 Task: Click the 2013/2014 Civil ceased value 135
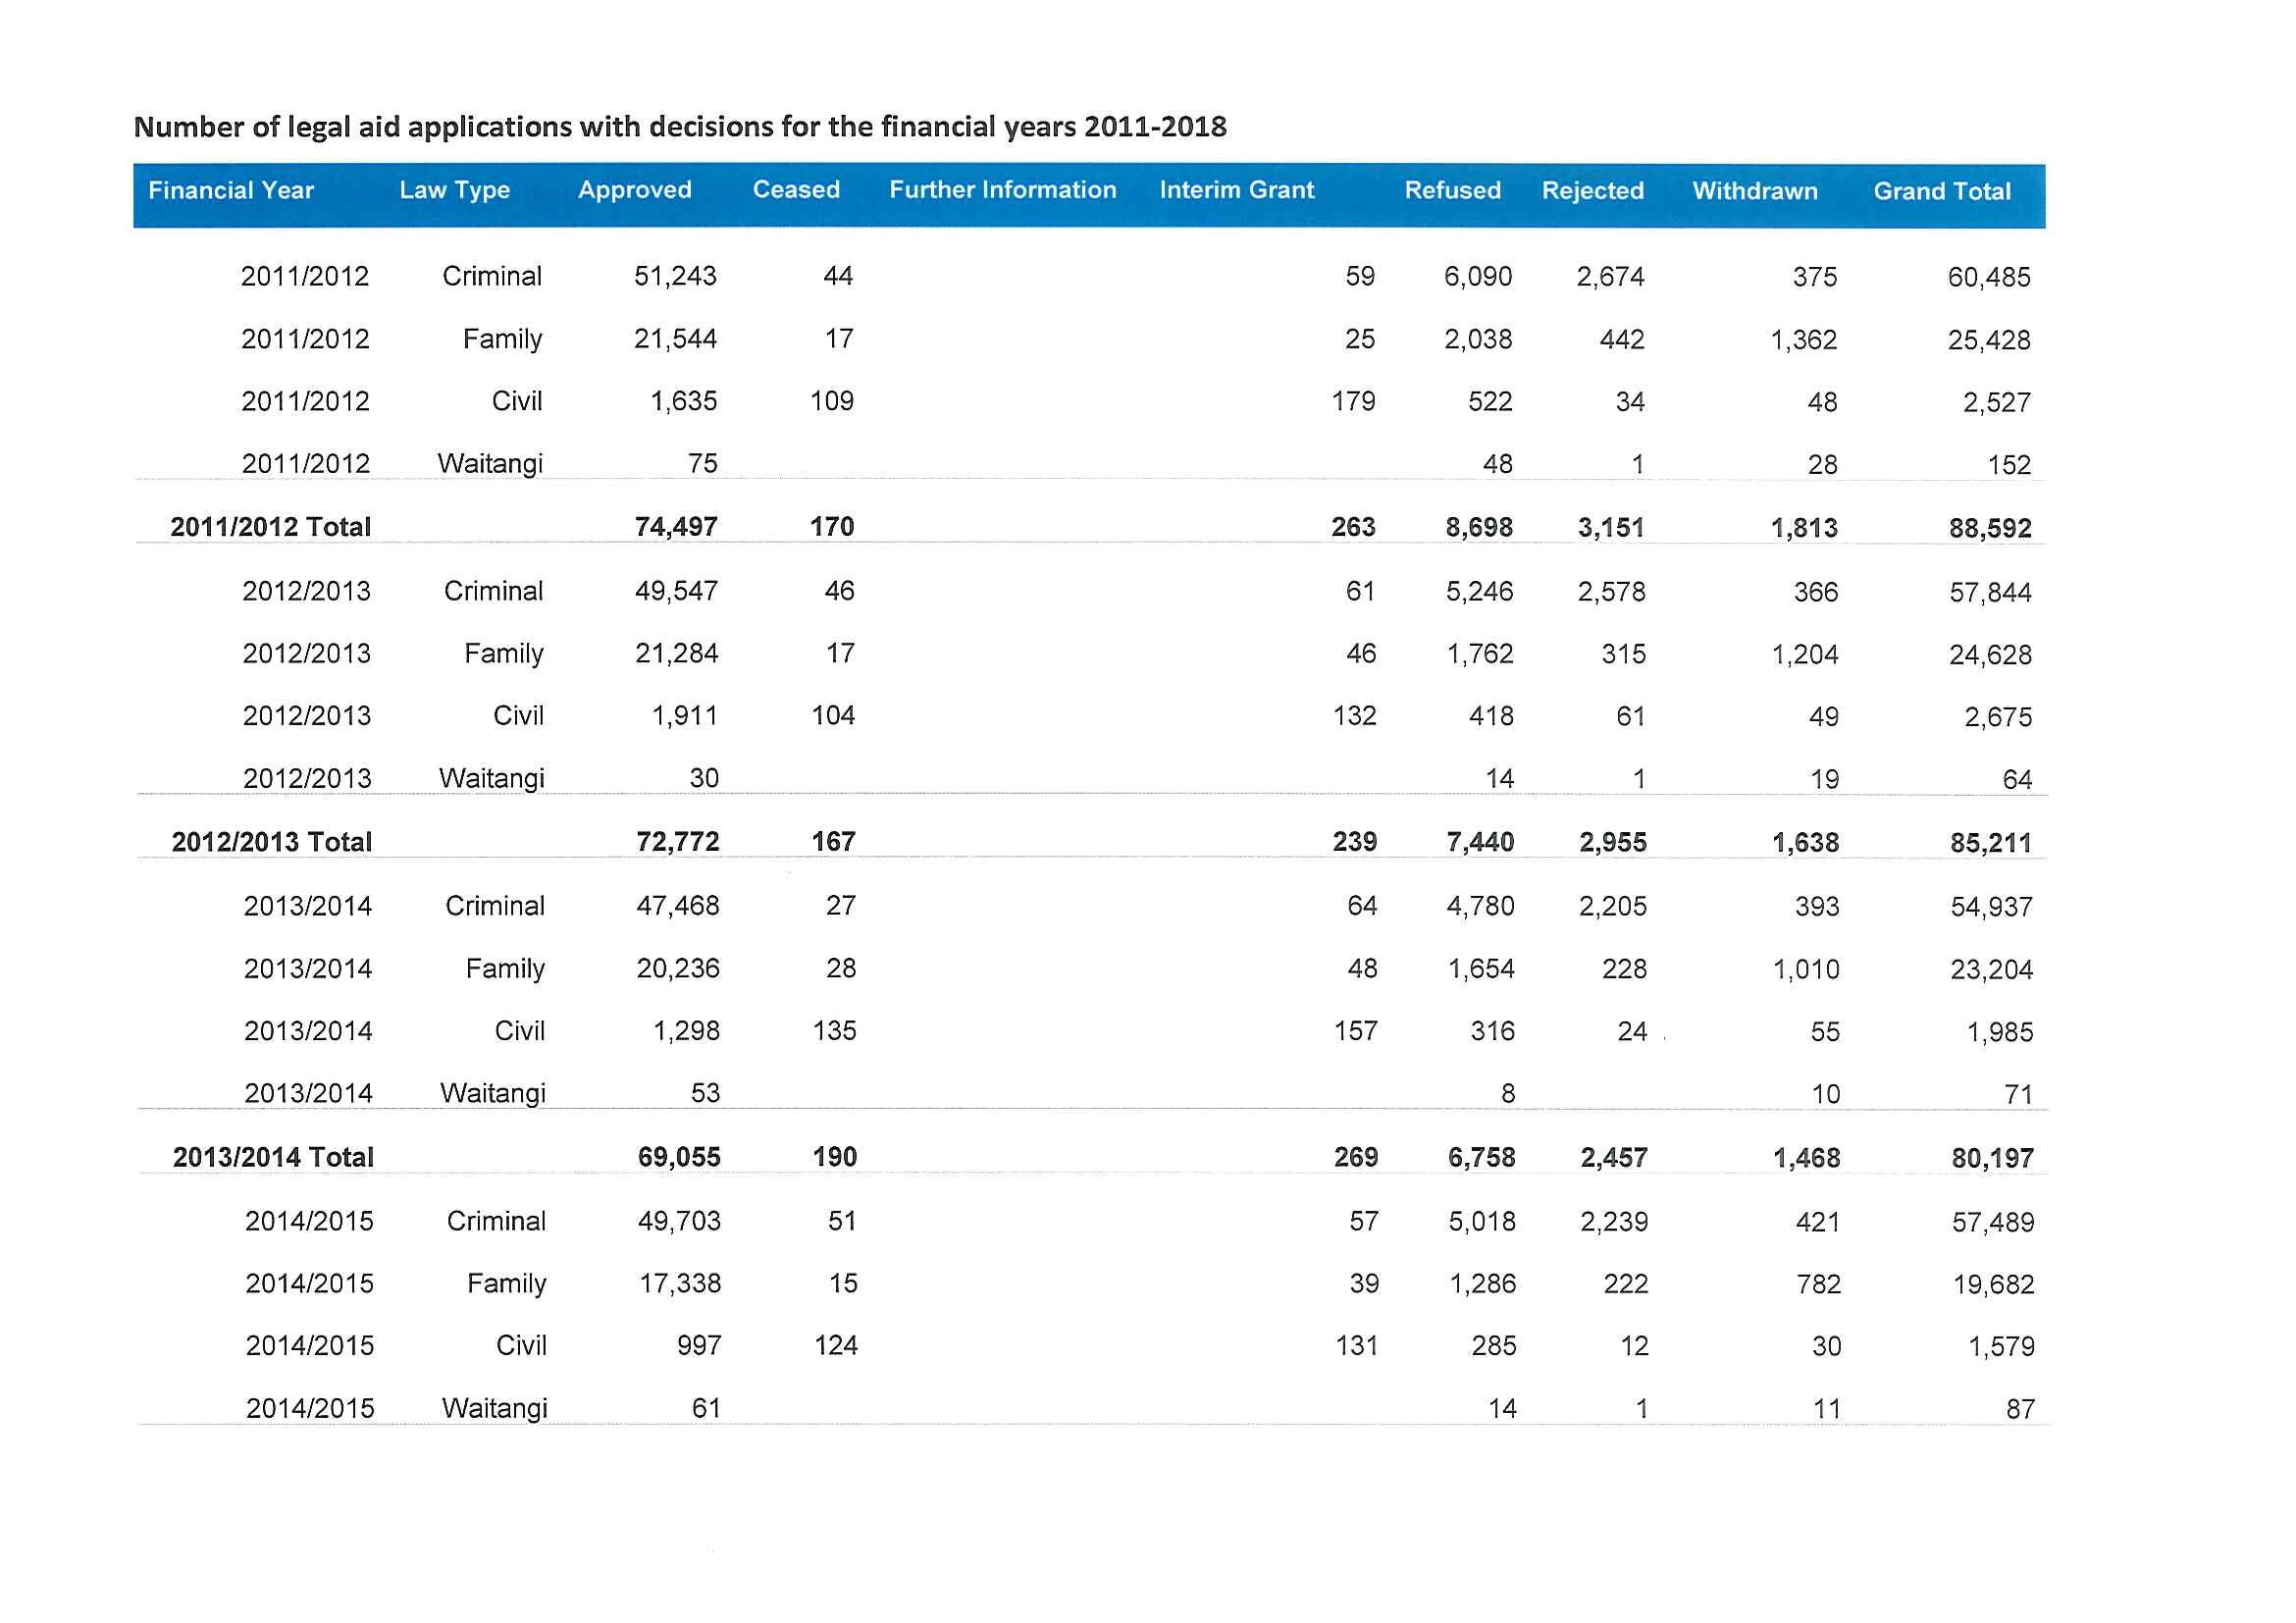tap(834, 1031)
